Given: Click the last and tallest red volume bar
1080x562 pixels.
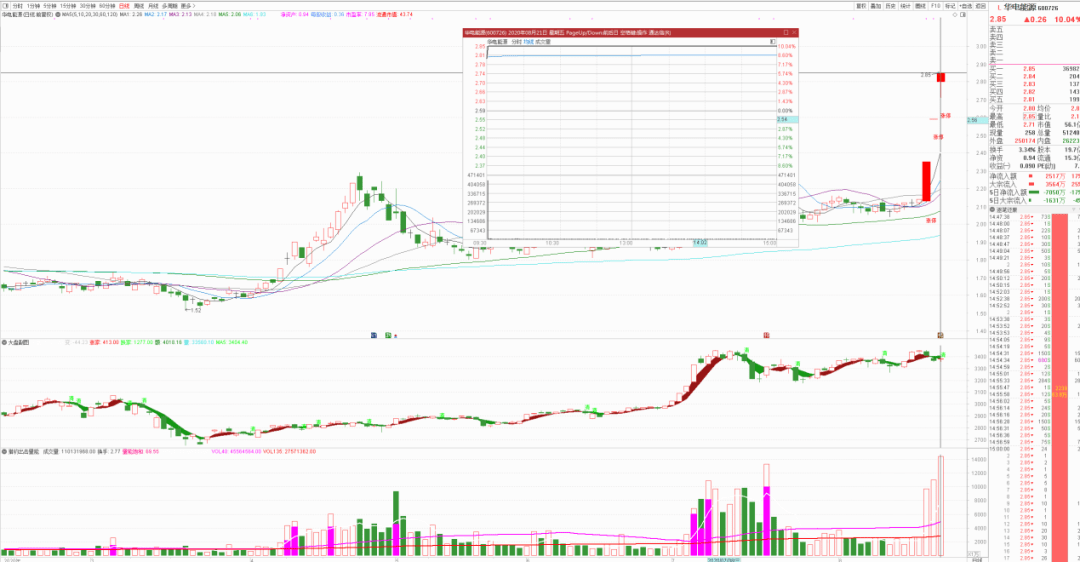Looking at the screenshot, I should [941, 506].
